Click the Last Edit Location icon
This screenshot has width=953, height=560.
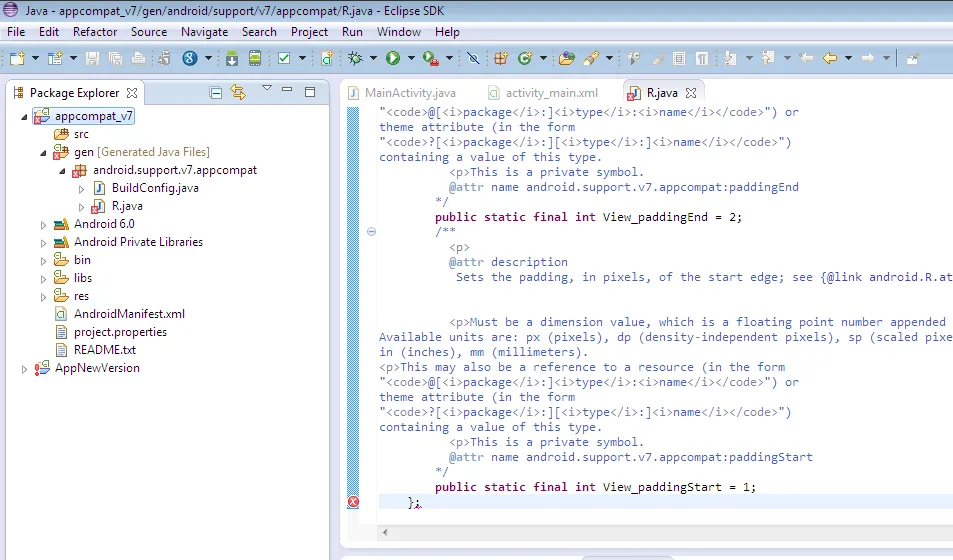point(806,58)
